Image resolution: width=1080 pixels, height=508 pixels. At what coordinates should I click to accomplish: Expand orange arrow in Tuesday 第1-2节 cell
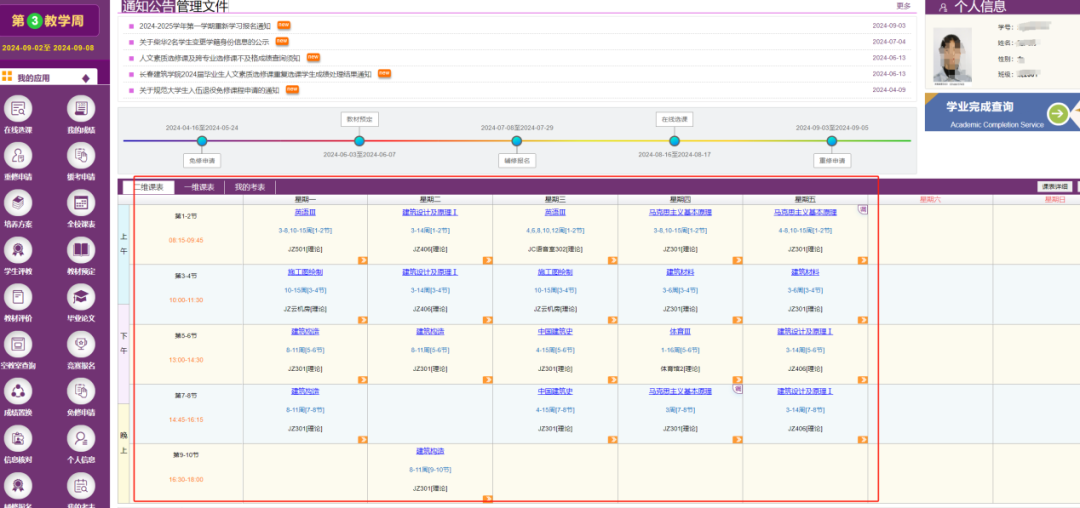pos(487,260)
